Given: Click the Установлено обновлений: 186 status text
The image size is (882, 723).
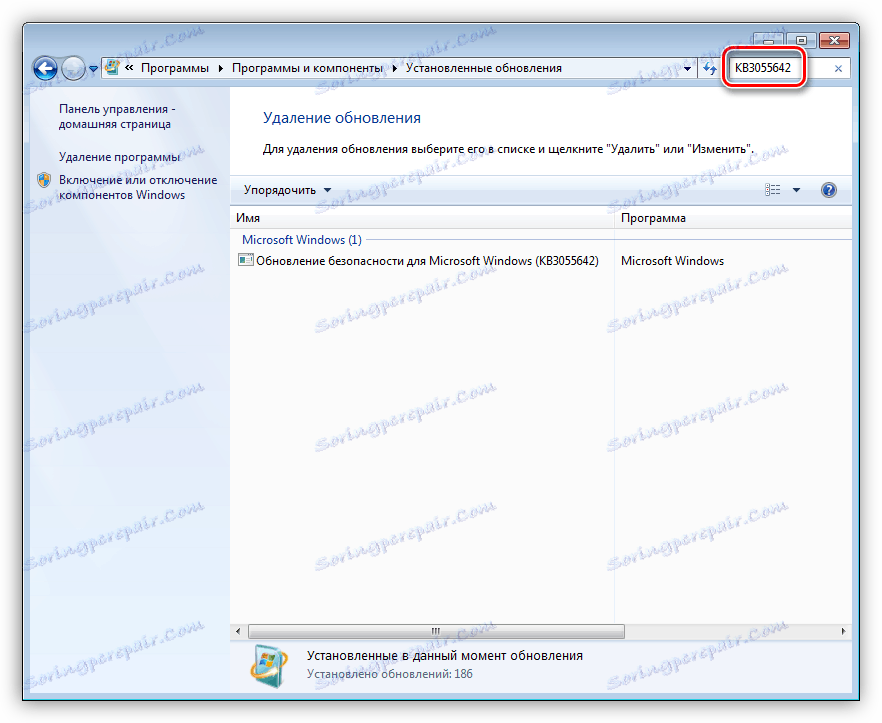Looking at the screenshot, I should (x=389, y=674).
